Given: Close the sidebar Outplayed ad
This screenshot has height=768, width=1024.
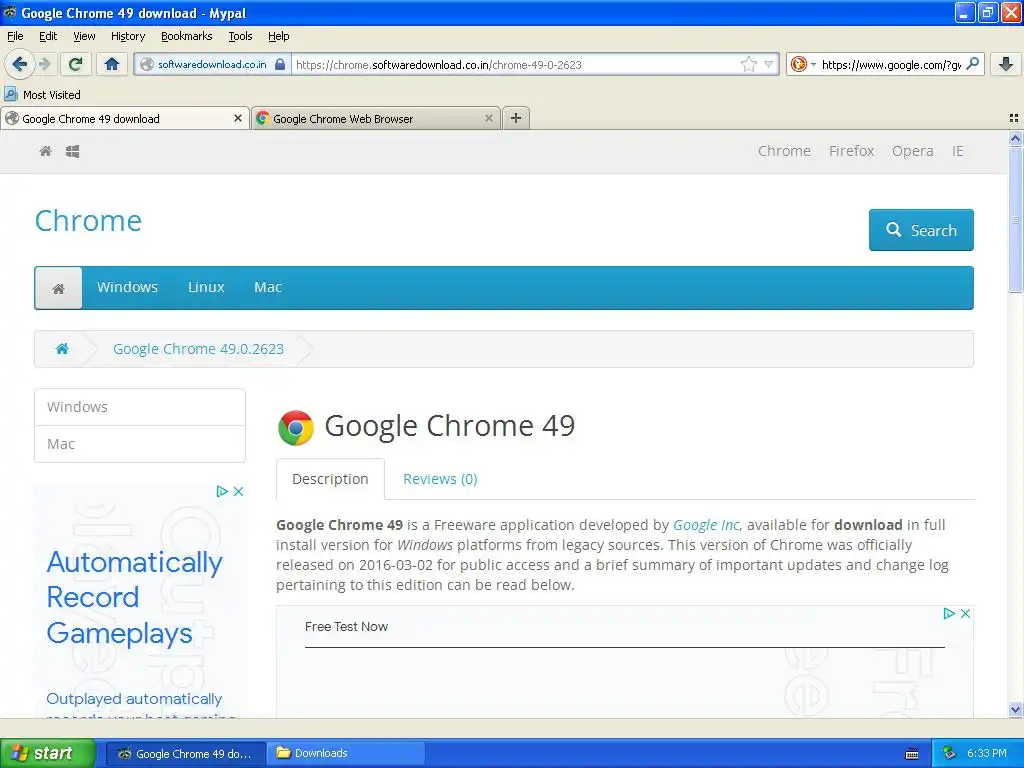Looking at the screenshot, I should 238,491.
